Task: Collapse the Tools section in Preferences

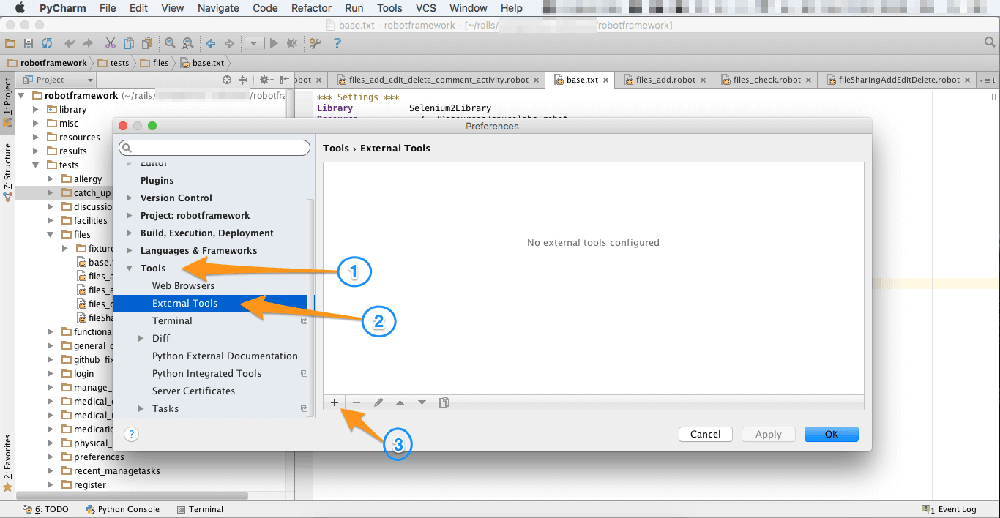Action: click(x=129, y=269)
